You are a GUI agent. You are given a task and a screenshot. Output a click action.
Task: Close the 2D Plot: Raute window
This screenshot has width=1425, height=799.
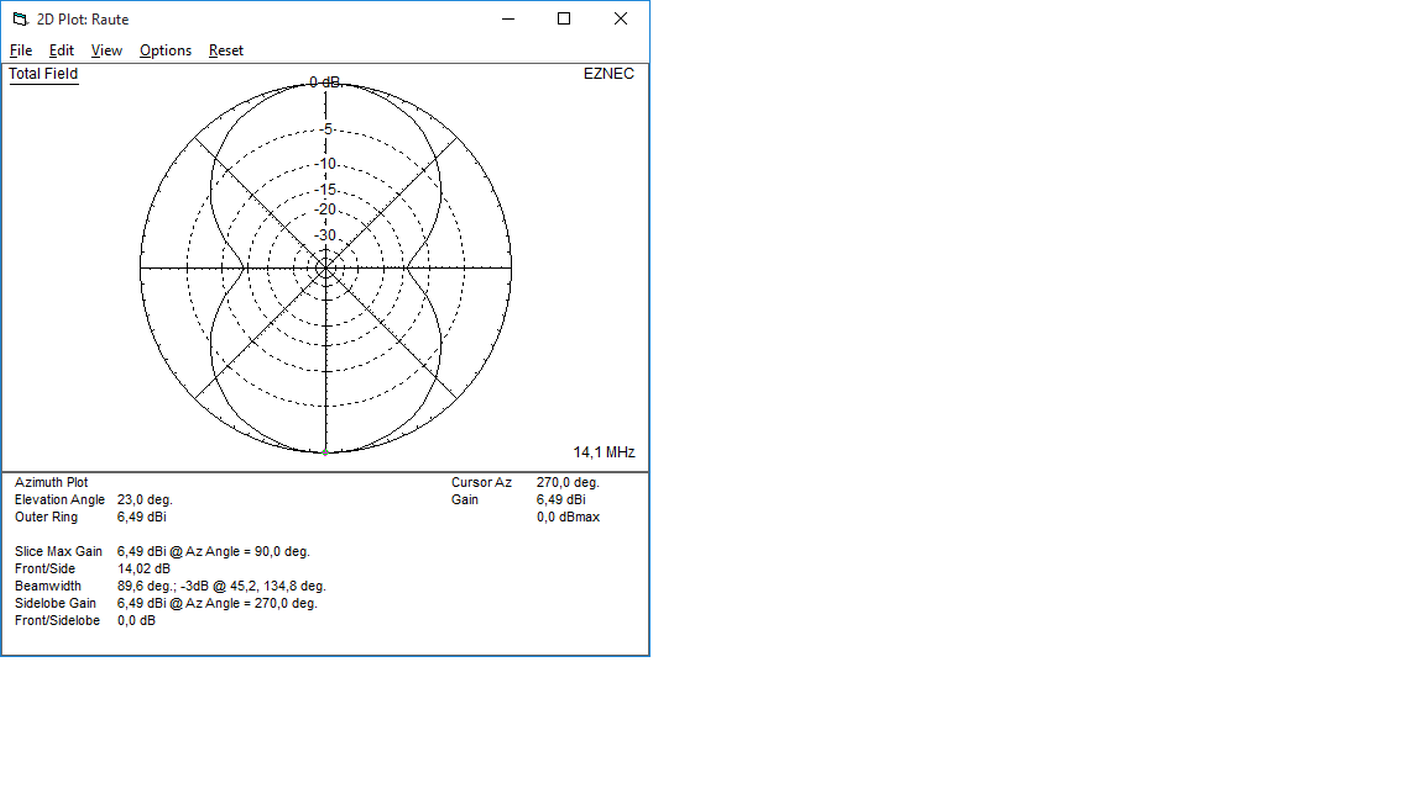coord(620,19)
